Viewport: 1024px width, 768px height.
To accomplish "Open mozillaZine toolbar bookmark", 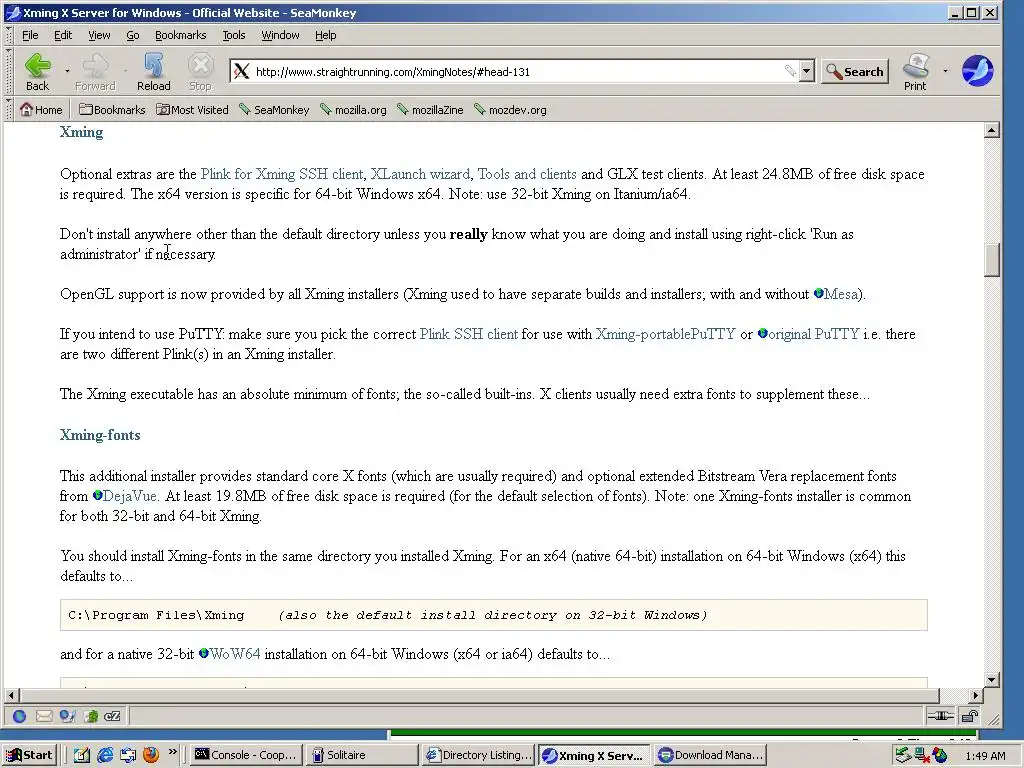I will tap(430, 110).
